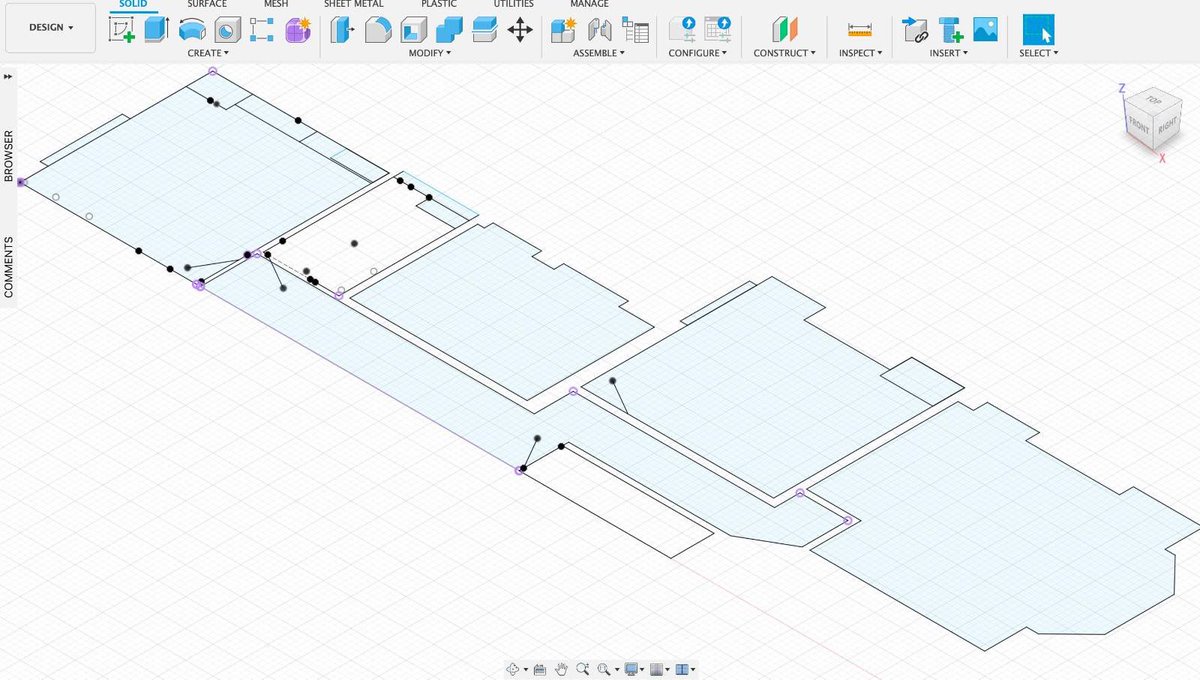Click the Insert Canvas image icon

pyautogui.click(x=985, y=29)
